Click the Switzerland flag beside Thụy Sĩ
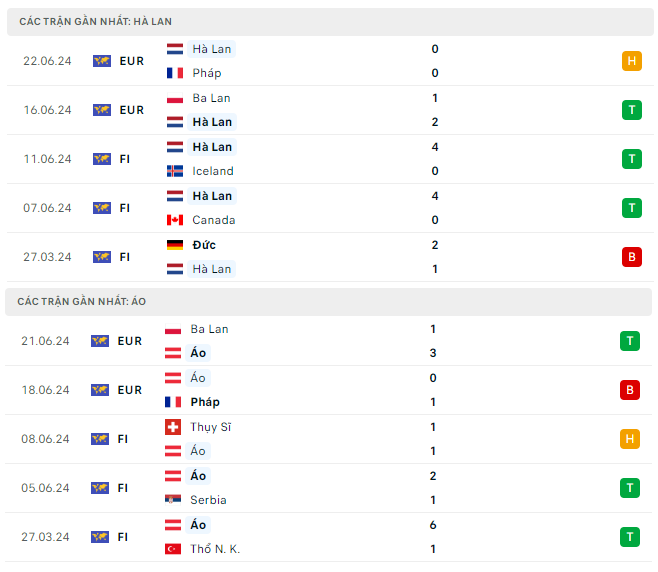Viewport: 658px width, 572px height. 173,427
